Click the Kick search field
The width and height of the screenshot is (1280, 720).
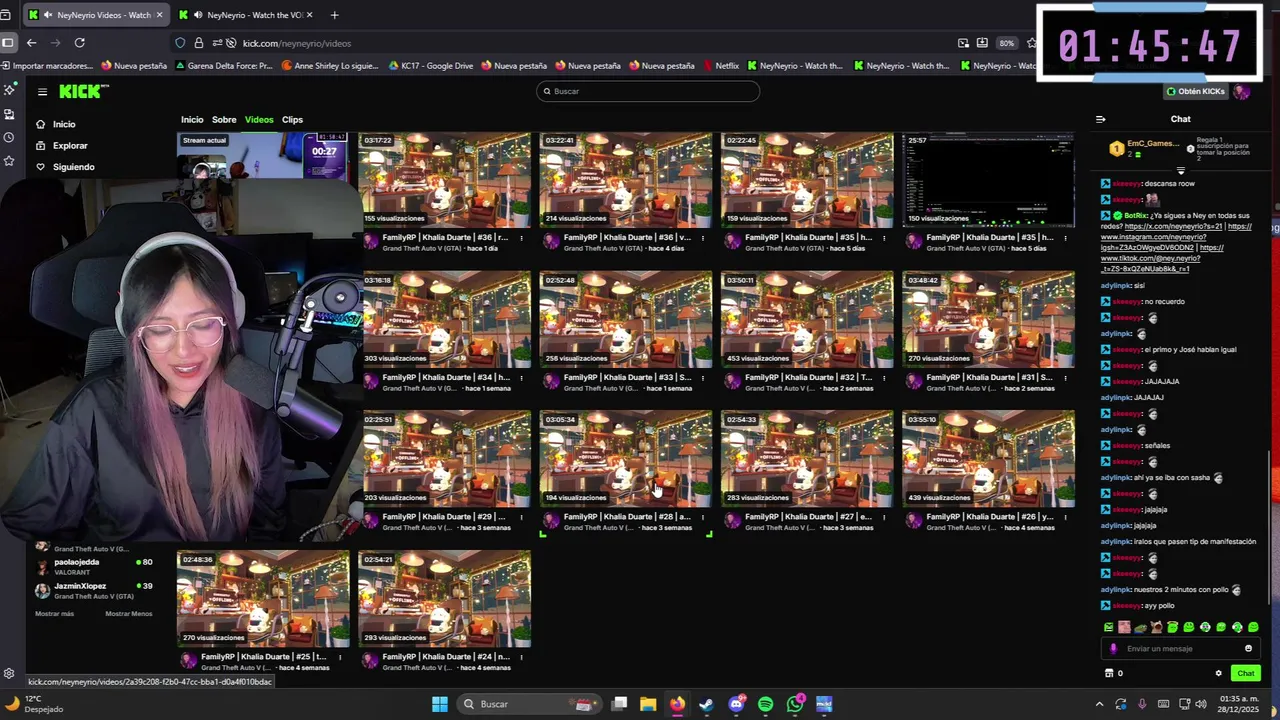point(648,91)
